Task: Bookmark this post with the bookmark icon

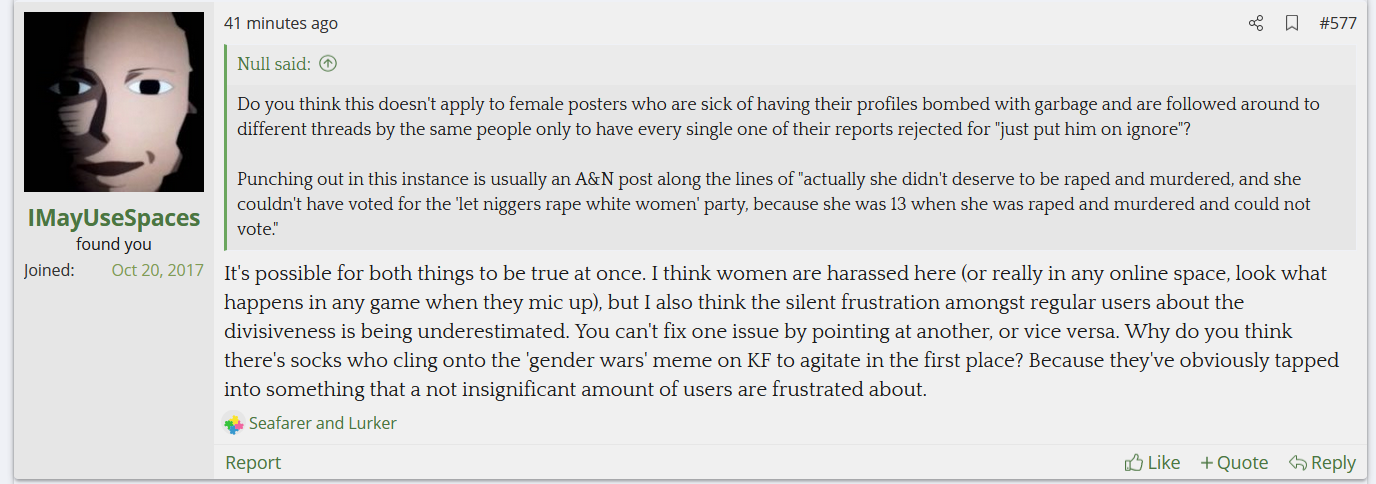Action: 1292,23
